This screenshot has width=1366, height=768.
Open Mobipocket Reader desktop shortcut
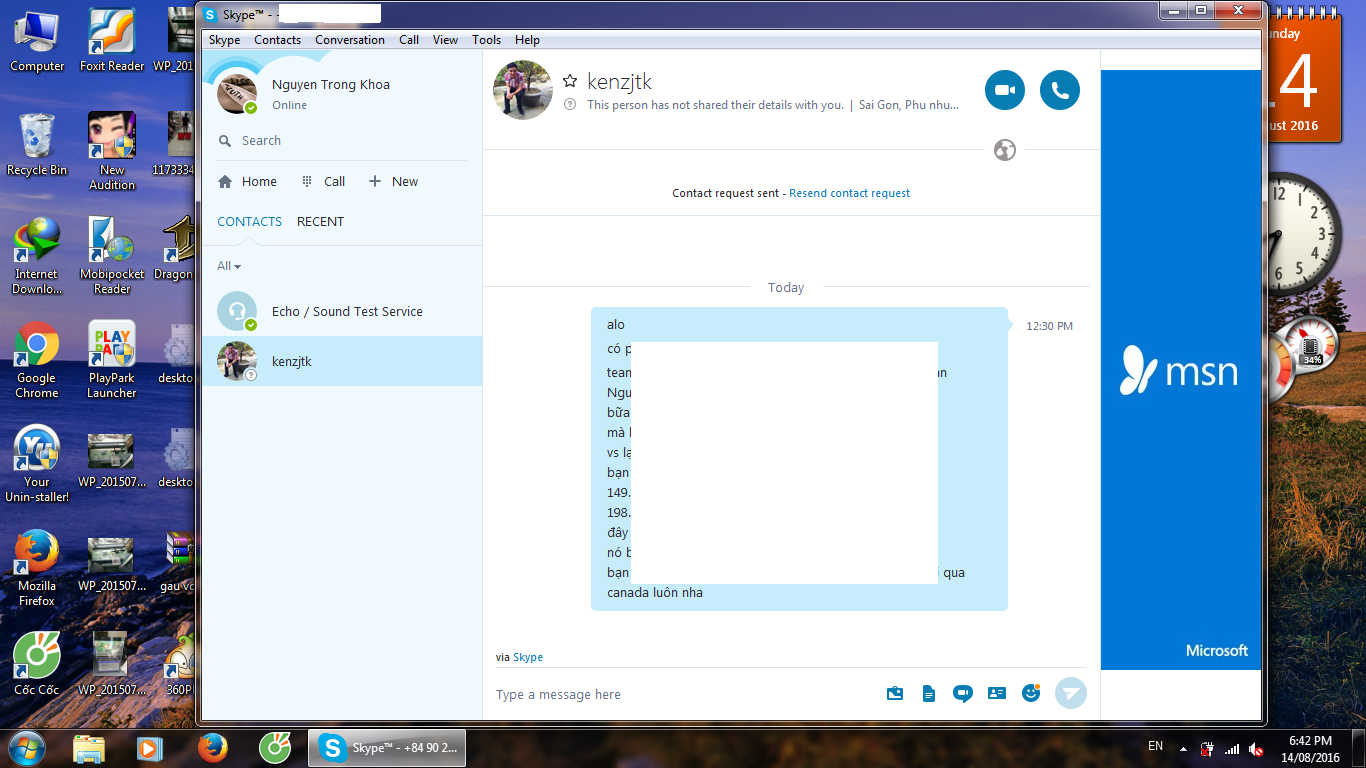[112, 256]
